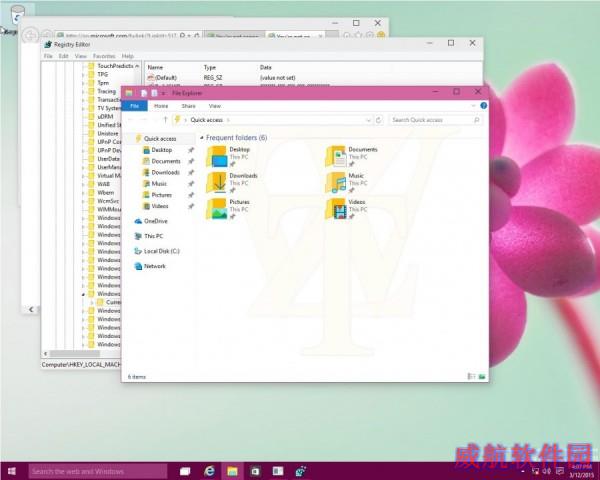Select Downloads in the navigation pane
The image size is (600, 480).
(165, 173)
